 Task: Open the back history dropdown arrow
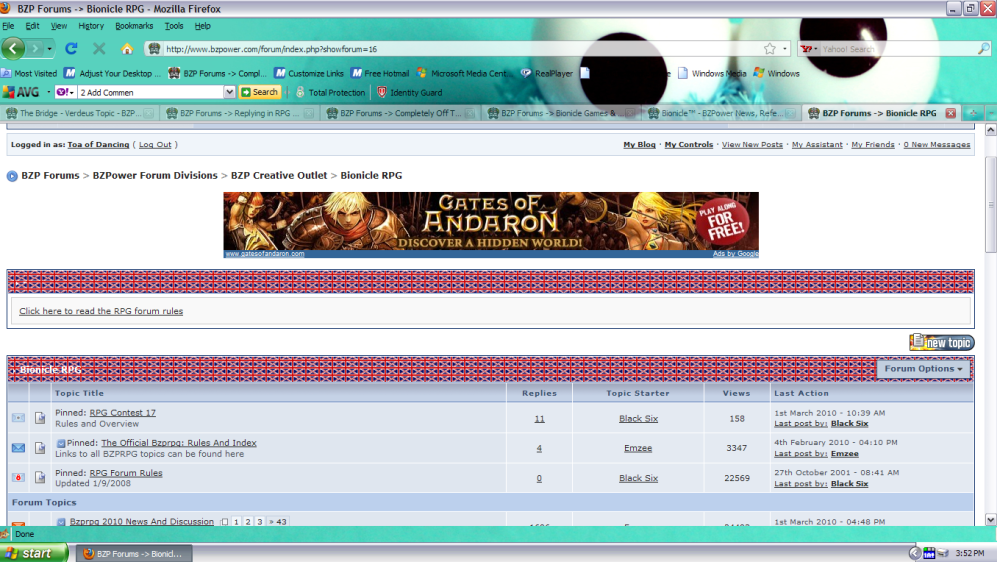pyautogui.click(x=50, y=48)
